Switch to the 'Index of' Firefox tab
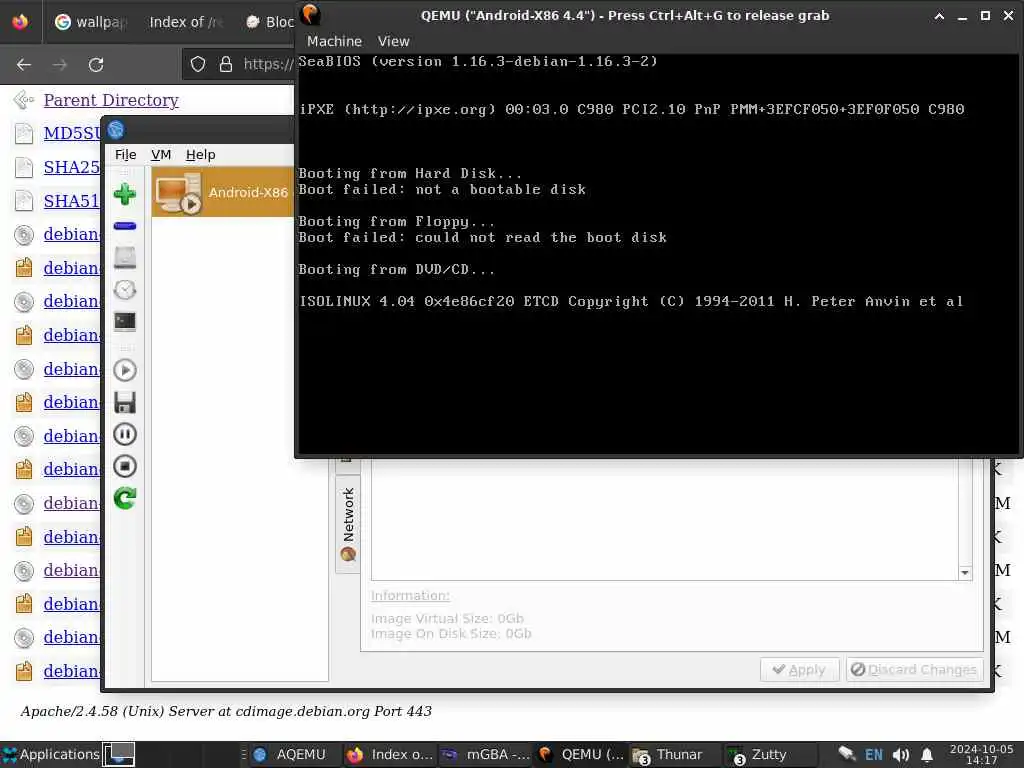1024x768 pixels. pos(186,22)
